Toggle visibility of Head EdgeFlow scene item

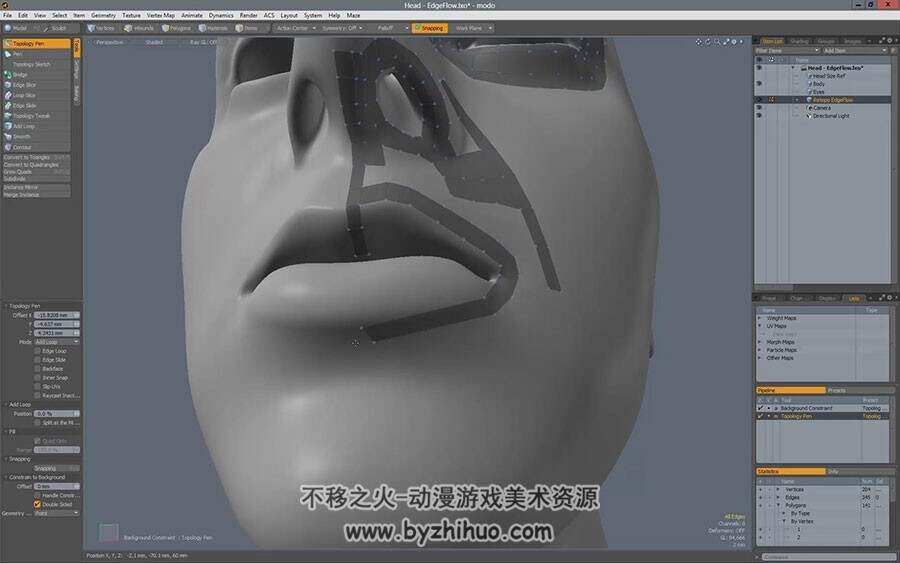(759, 68)
